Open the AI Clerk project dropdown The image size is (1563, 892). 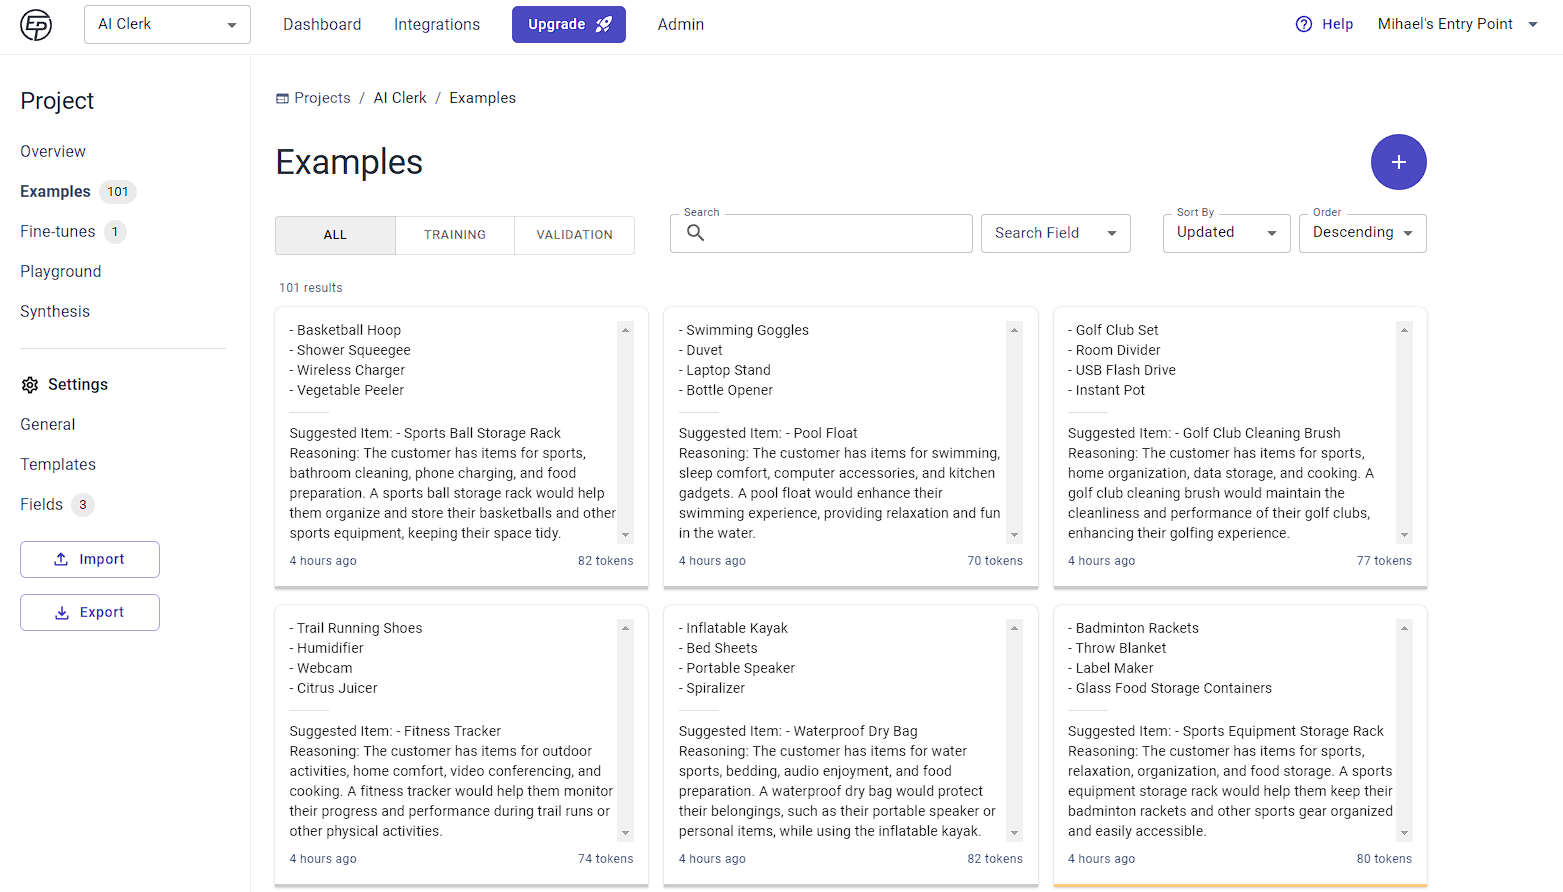pyautogui.click(x=167, y=24)
